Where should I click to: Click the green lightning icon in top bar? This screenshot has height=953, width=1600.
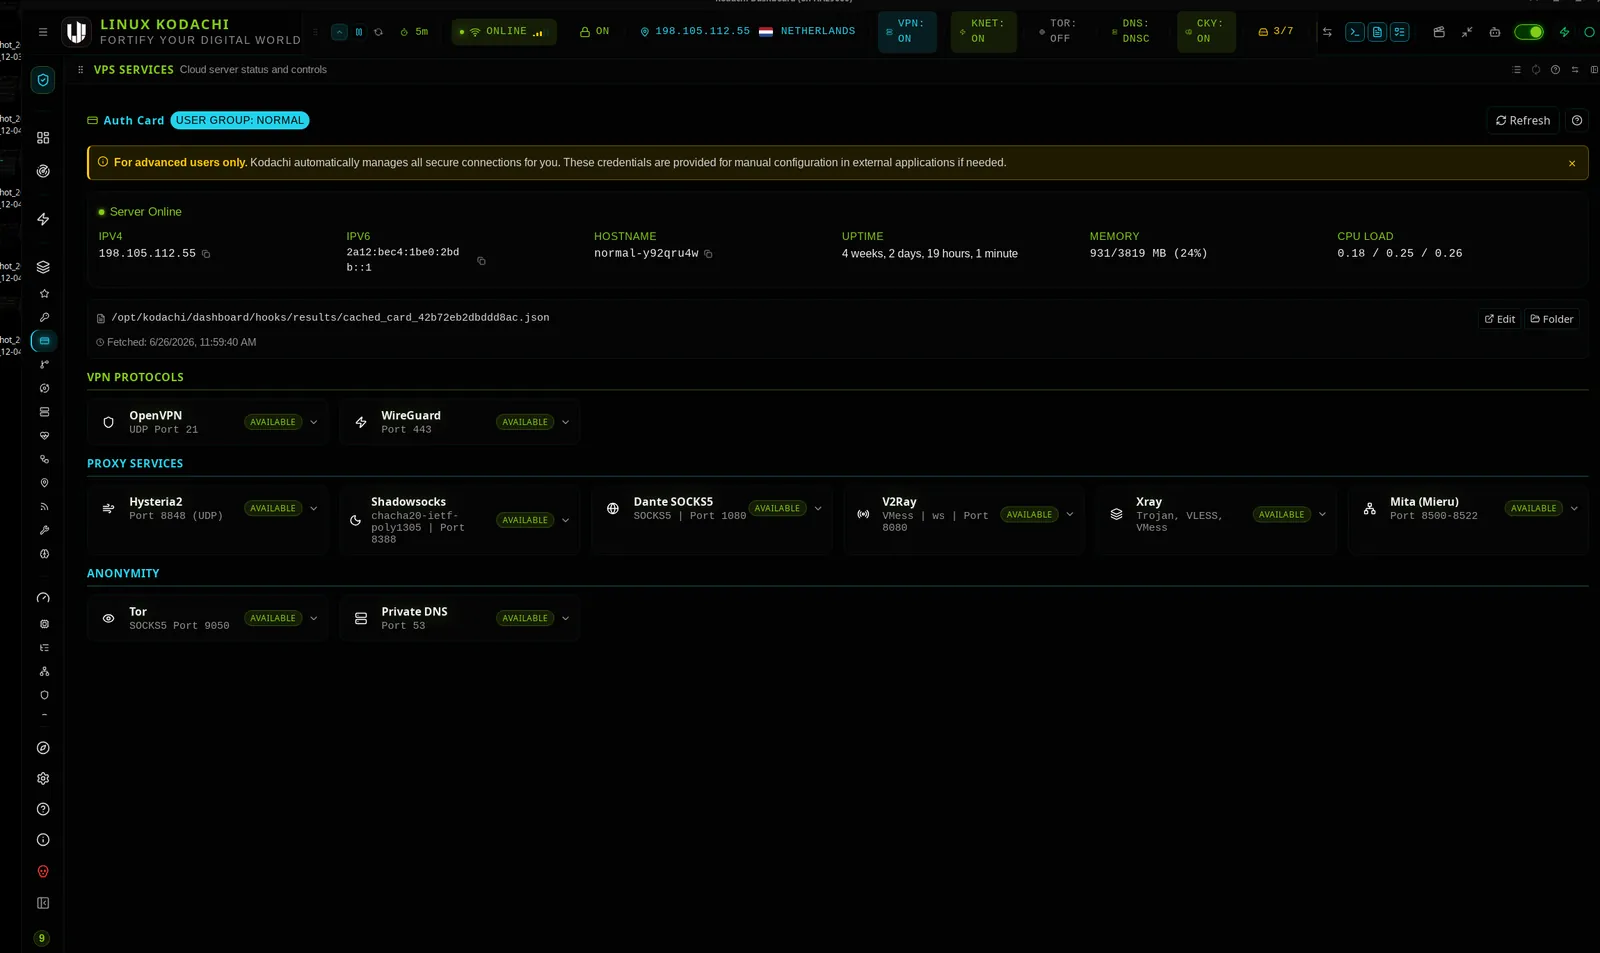pos(1565,32)
